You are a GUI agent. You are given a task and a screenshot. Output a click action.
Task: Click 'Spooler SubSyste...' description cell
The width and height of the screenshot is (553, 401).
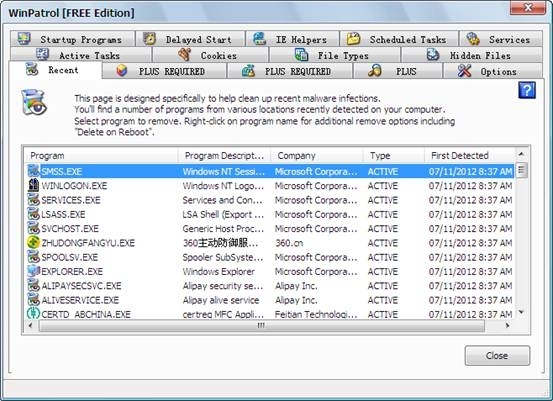click(223, 257)
